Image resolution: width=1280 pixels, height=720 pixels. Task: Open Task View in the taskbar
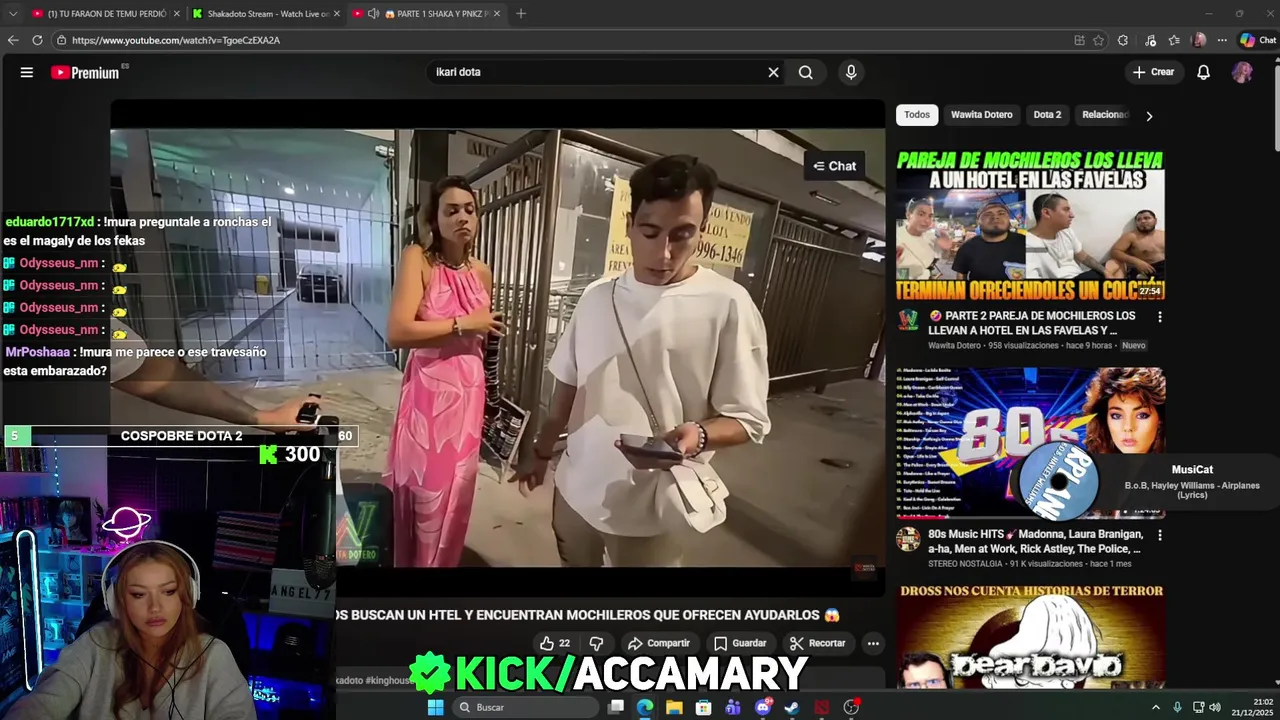[616, 707]
